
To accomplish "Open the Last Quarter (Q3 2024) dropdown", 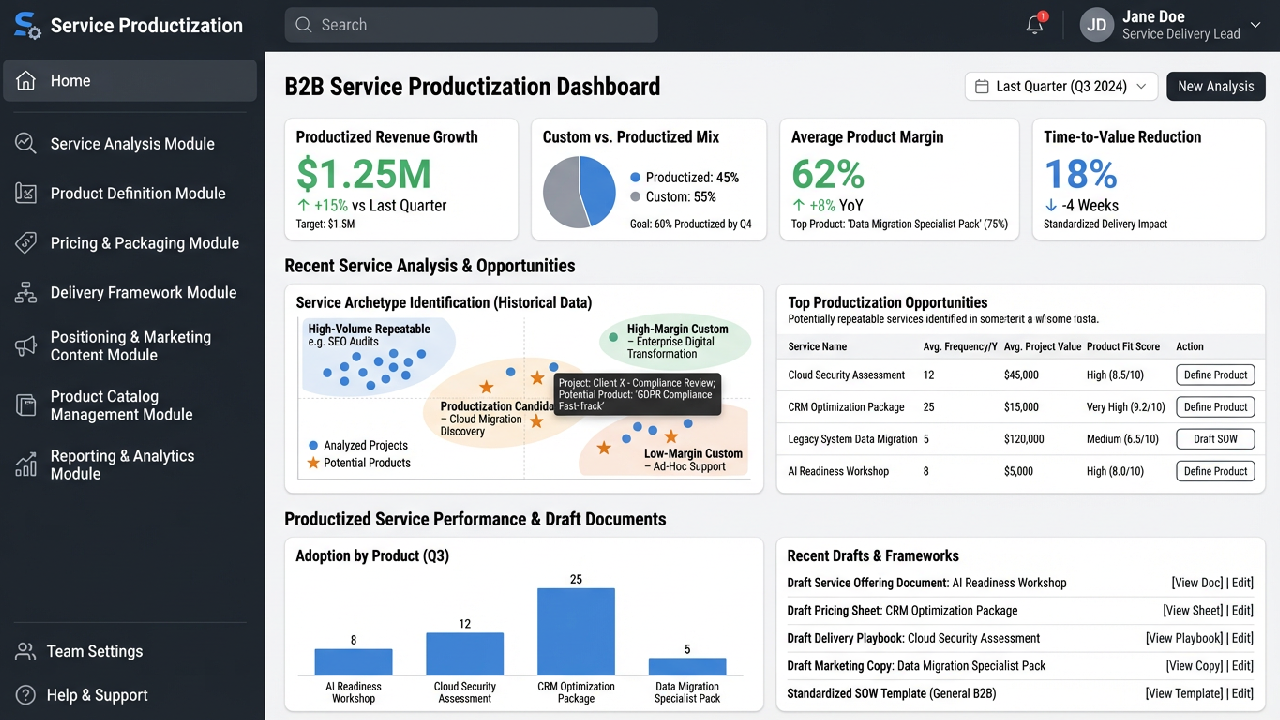I will pyautogui.click(x=1061, y=86).
